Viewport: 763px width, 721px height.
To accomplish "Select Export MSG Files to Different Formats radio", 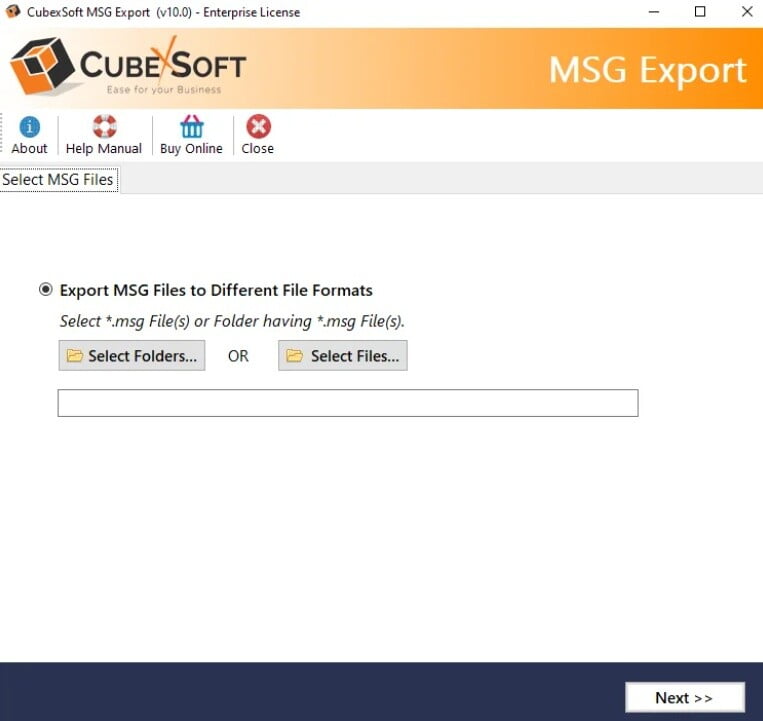I will (46, 289).
